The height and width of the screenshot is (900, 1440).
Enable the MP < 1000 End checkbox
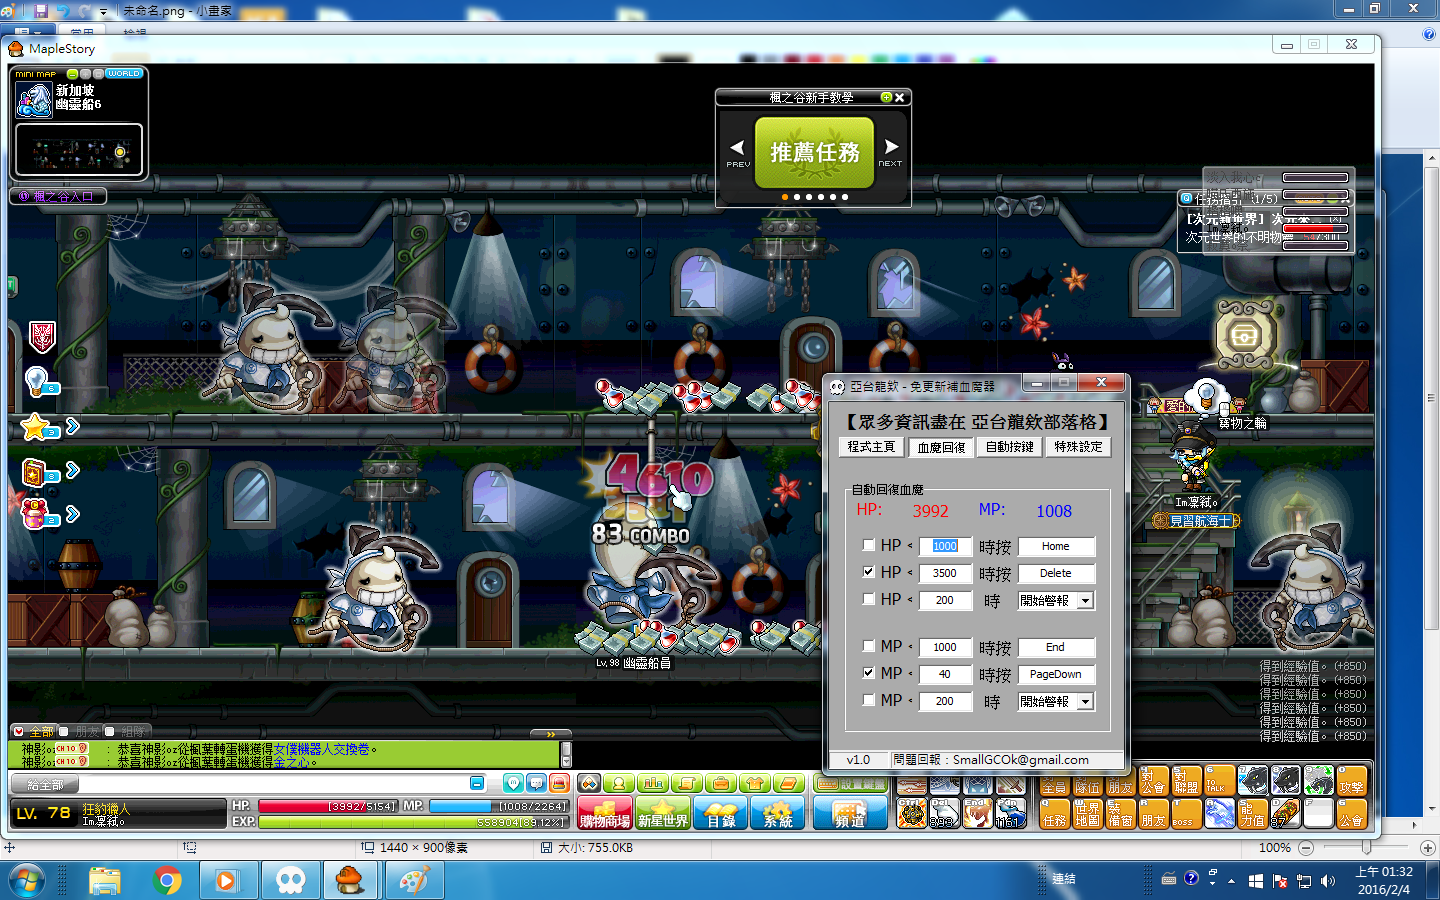[x=868, y=646]
